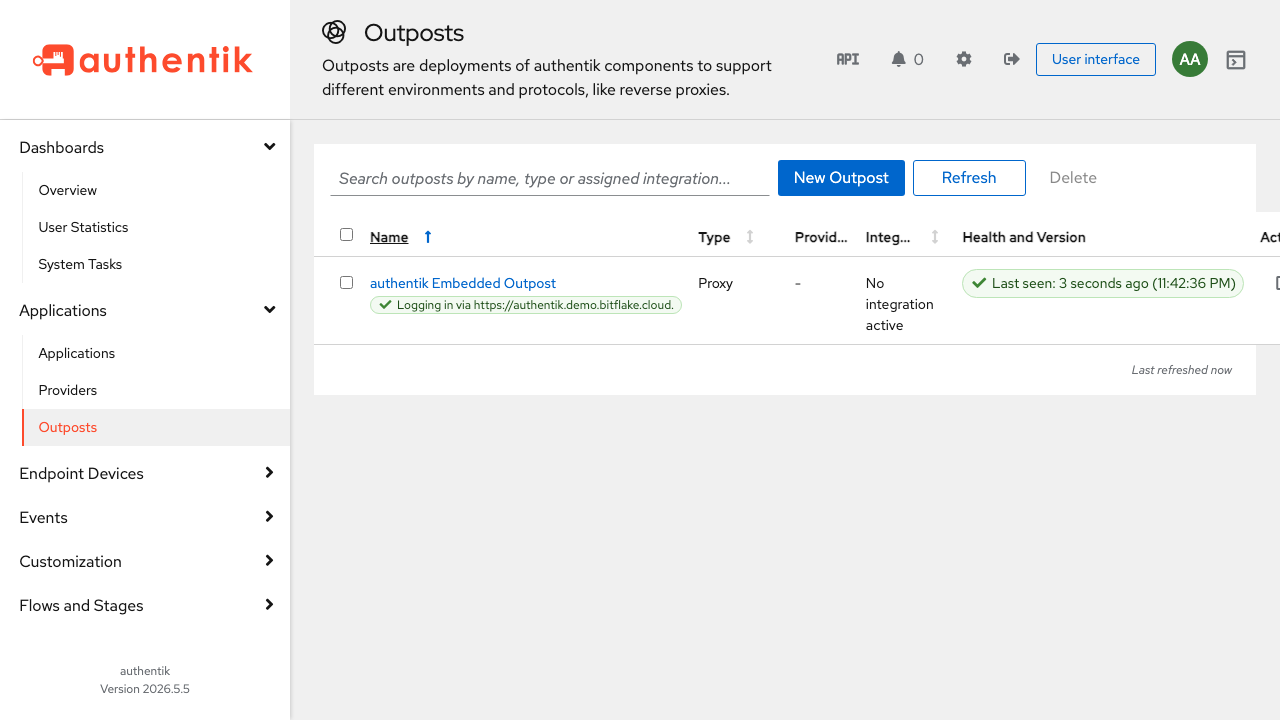The height and width of the screenshot is (720, 1280).
Task: Open the System Tasks page
Action: [x=80, y=264]
